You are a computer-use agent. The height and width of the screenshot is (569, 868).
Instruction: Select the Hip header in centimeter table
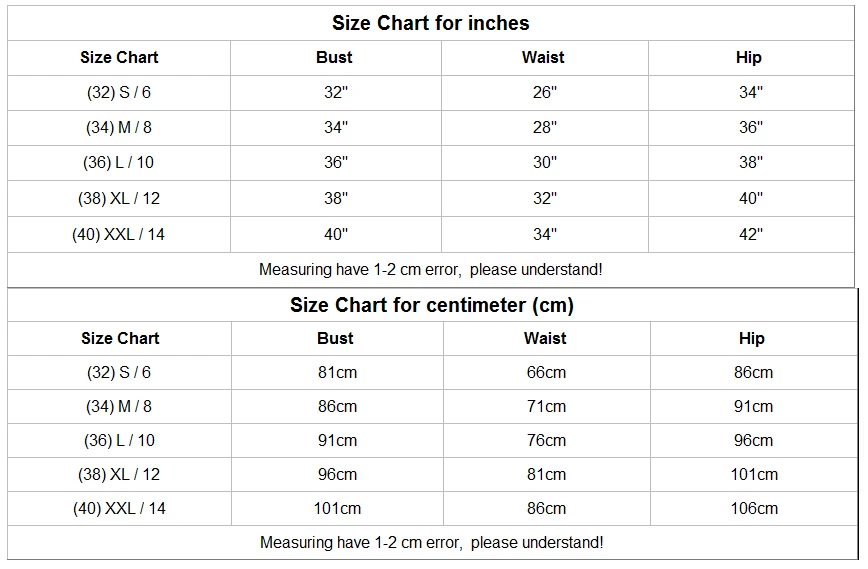point(752,338)
